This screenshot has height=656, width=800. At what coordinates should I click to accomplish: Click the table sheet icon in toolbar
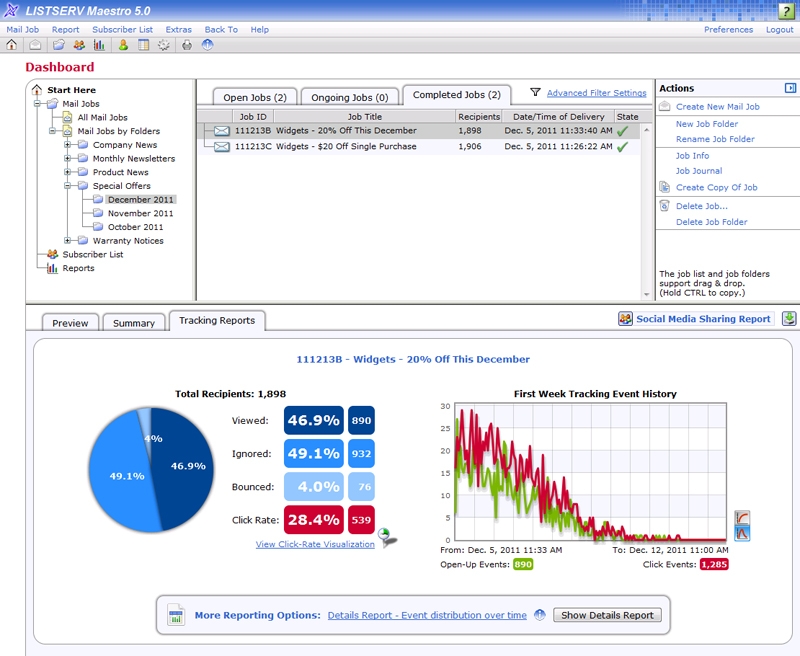click(143, 45)
